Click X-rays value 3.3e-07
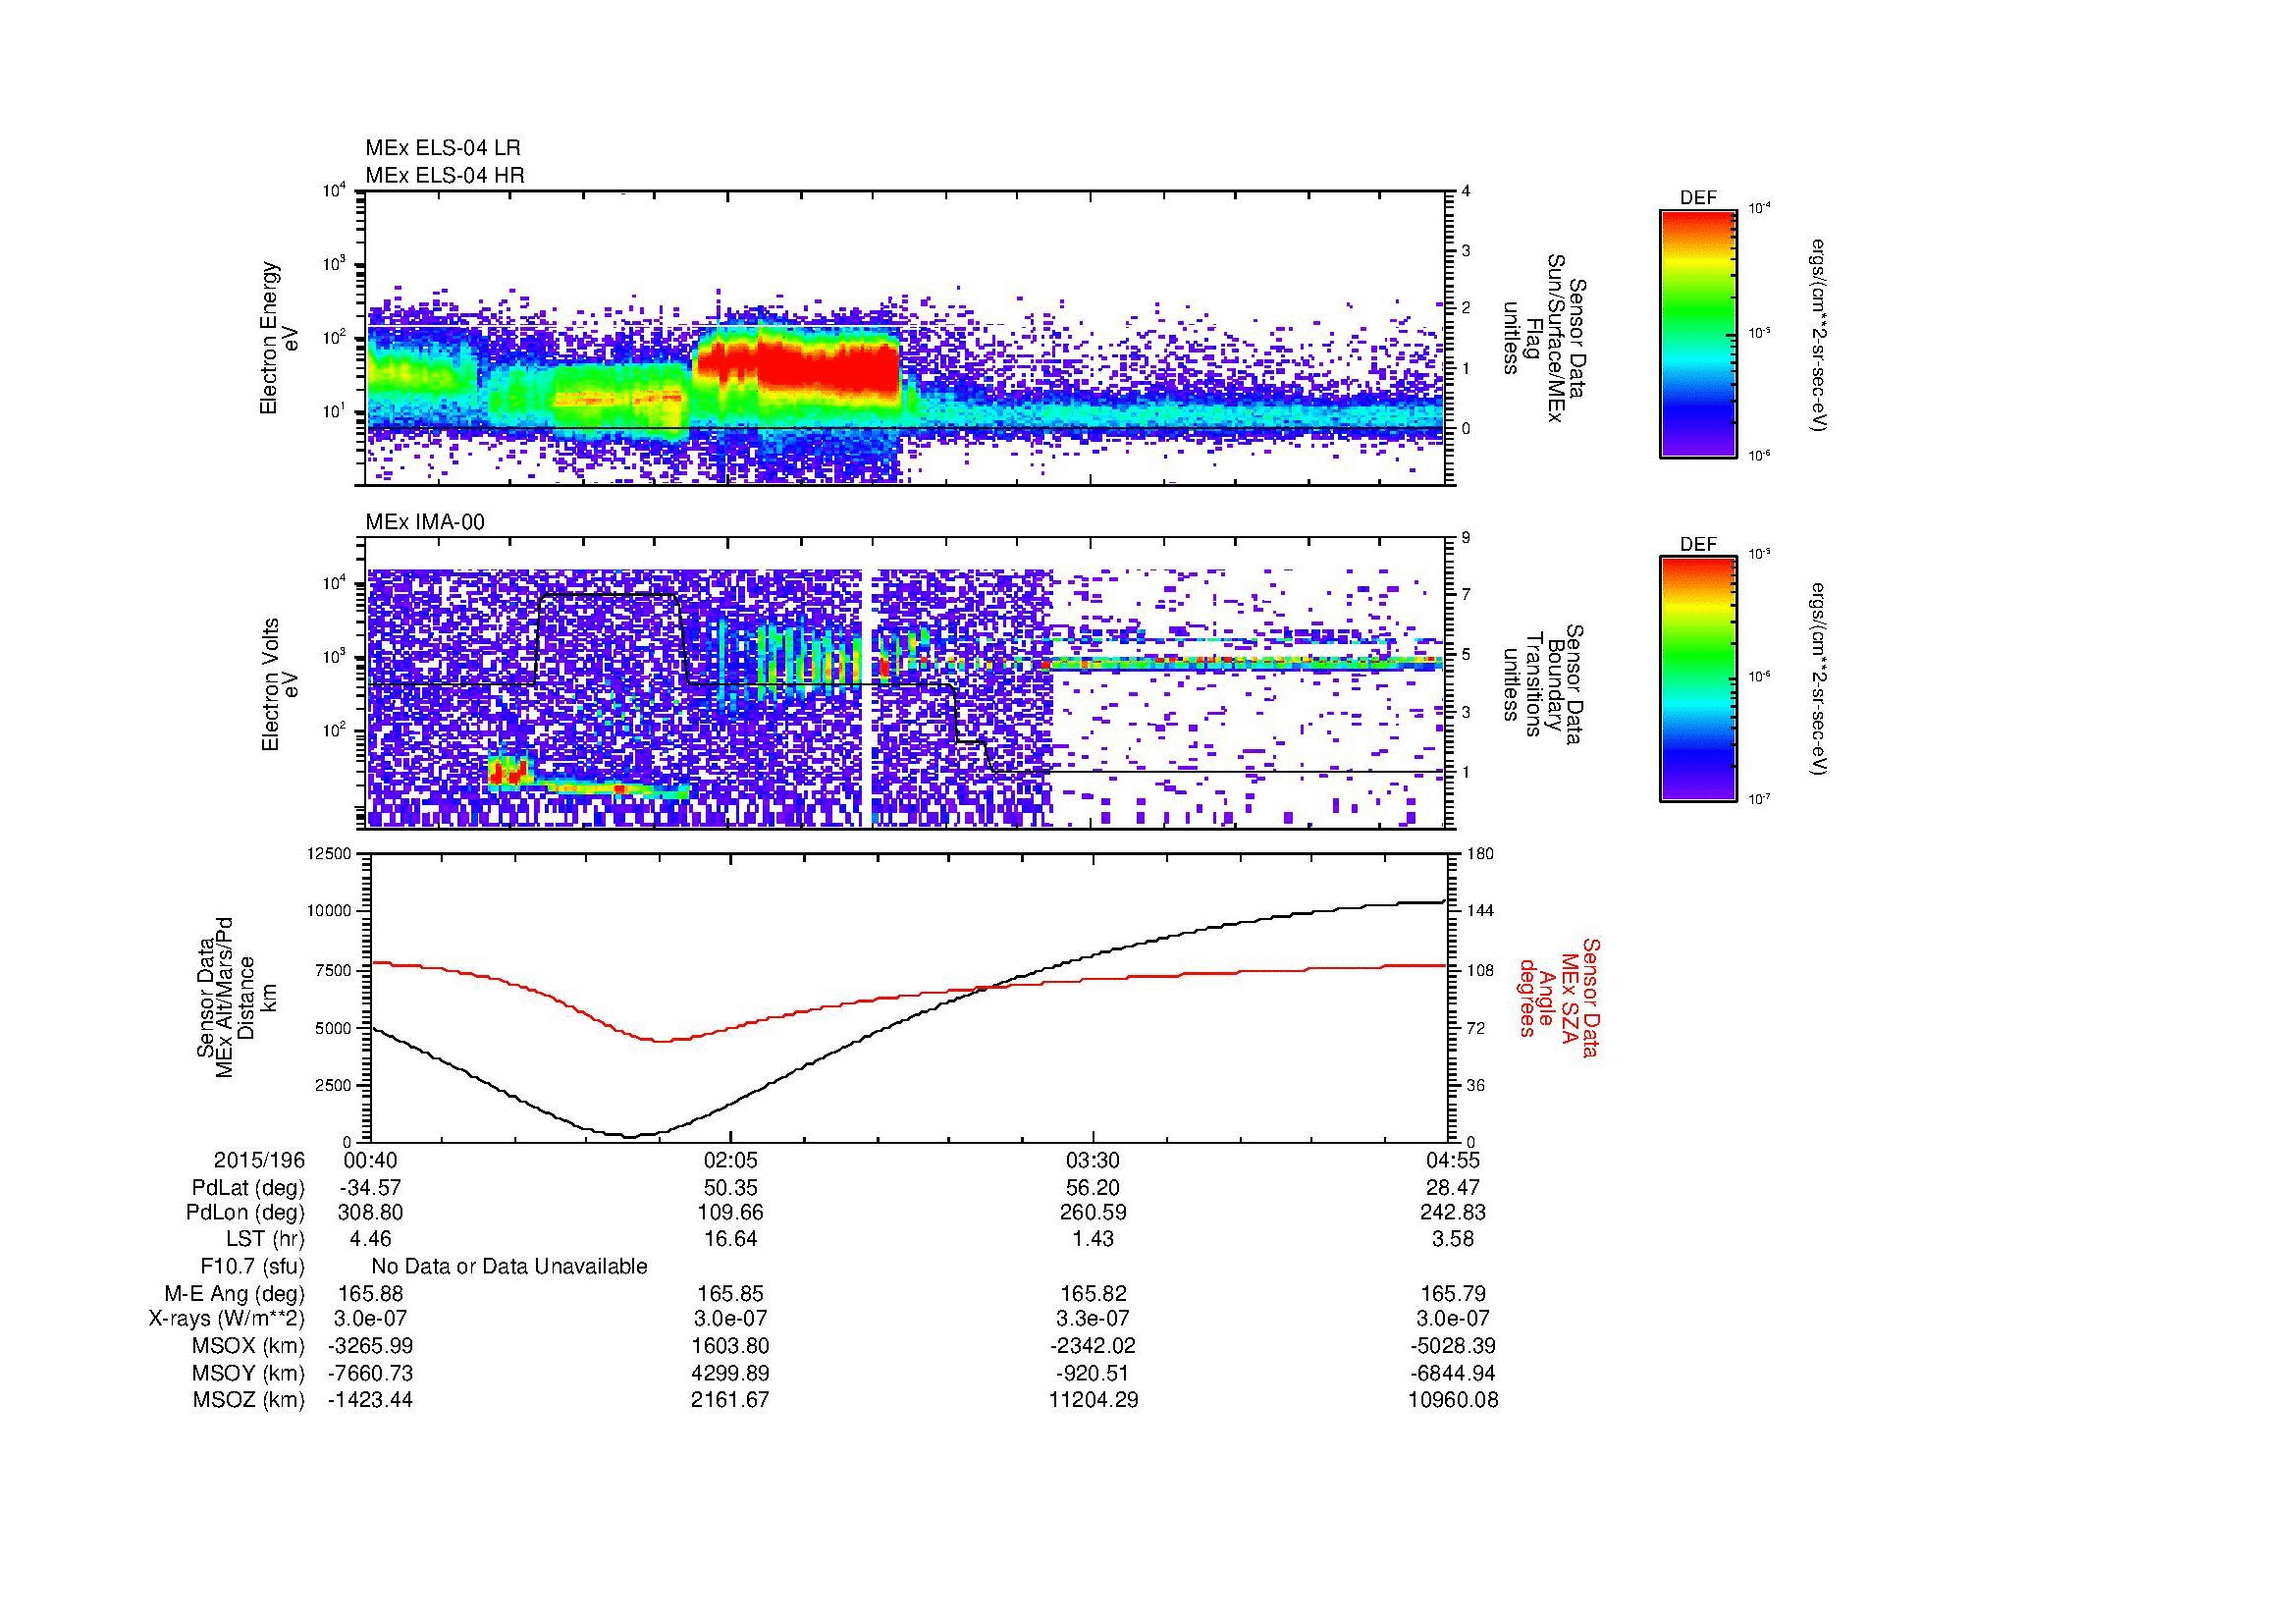Image resolution: width=2296 pixels, height=1623 pixels. point(1093,1319)
